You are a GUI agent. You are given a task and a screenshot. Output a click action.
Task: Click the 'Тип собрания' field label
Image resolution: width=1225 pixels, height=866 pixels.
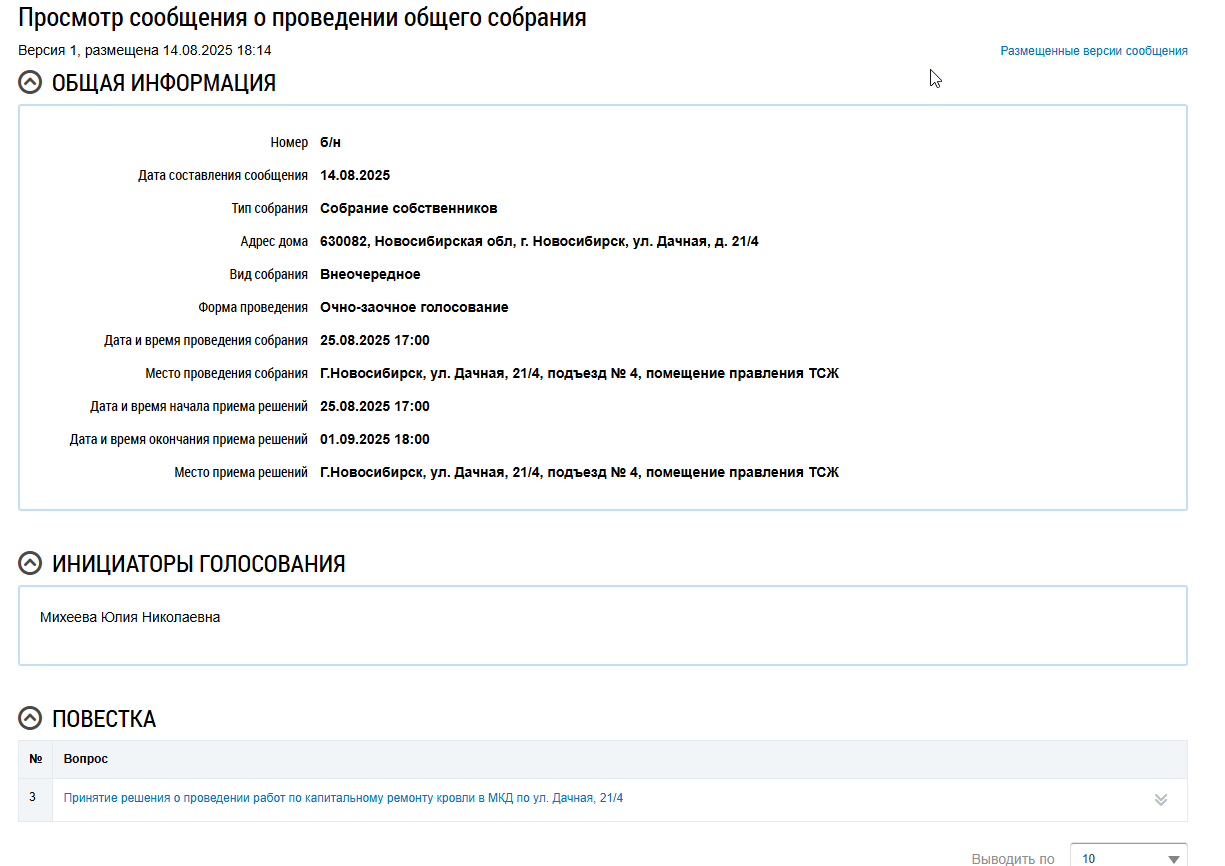(270, 209)
